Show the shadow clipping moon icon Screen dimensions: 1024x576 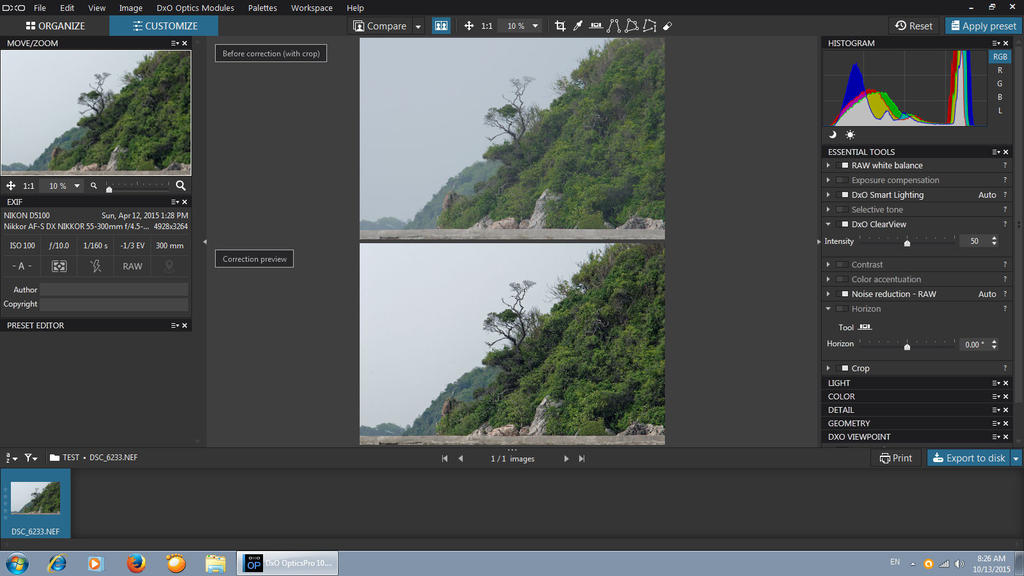coord(832,134)
